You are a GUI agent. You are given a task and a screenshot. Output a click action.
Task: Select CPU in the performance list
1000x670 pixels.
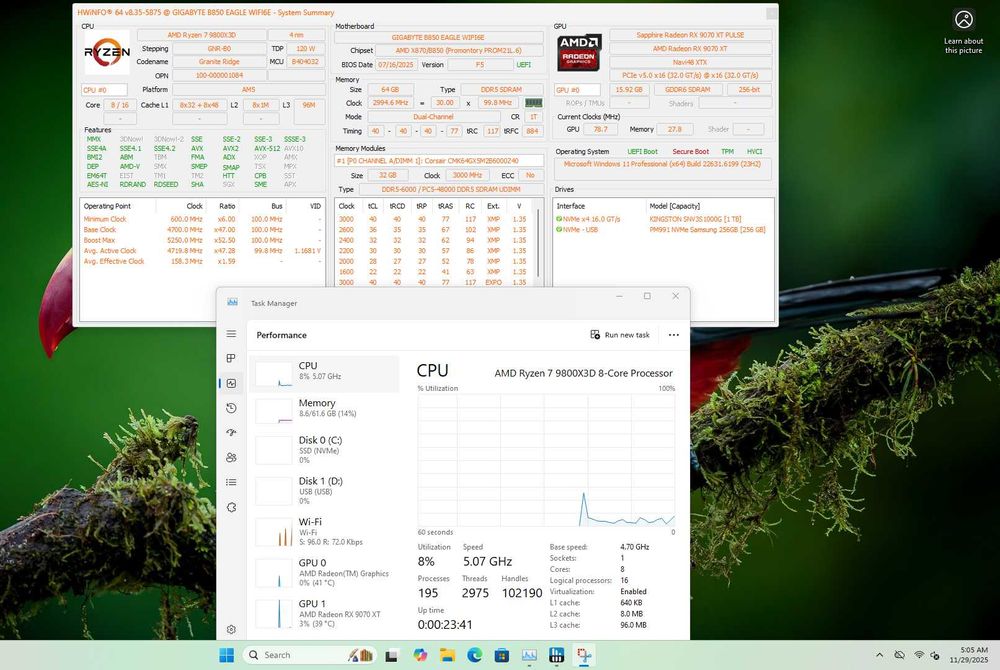pyautogui.click(x=325, y=374)
